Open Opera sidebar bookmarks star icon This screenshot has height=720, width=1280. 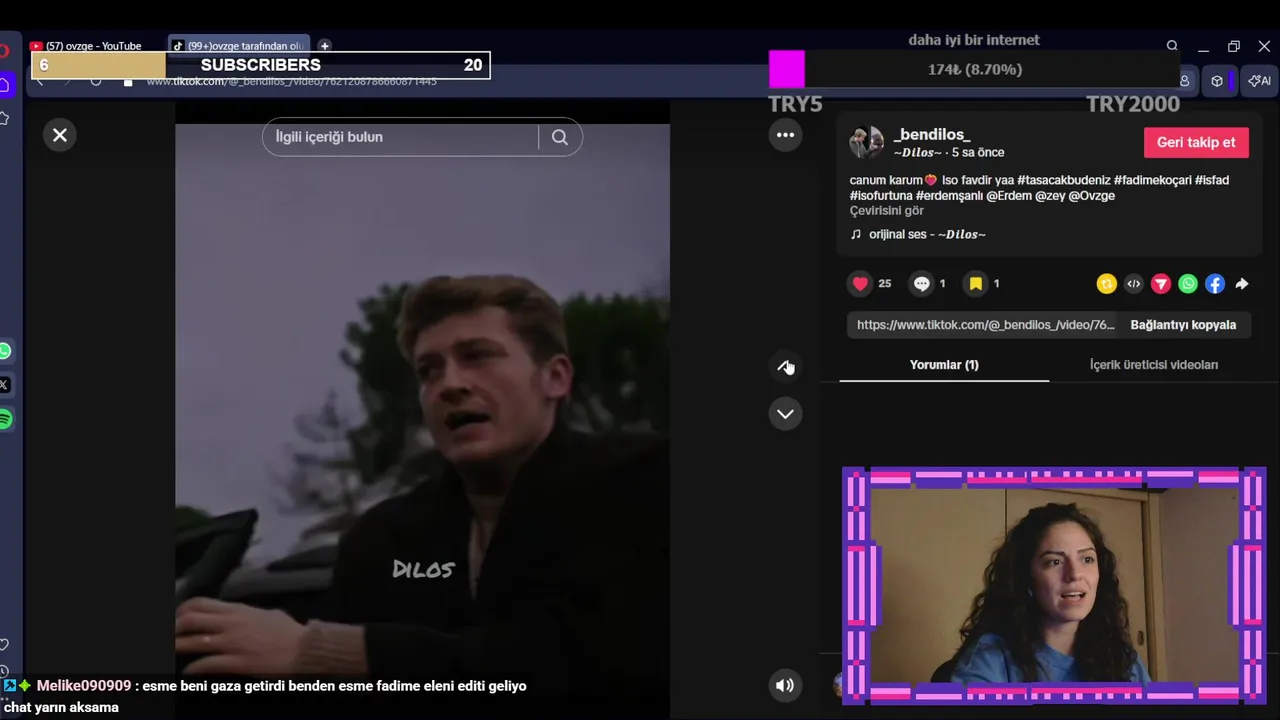(x=5, y=119)
